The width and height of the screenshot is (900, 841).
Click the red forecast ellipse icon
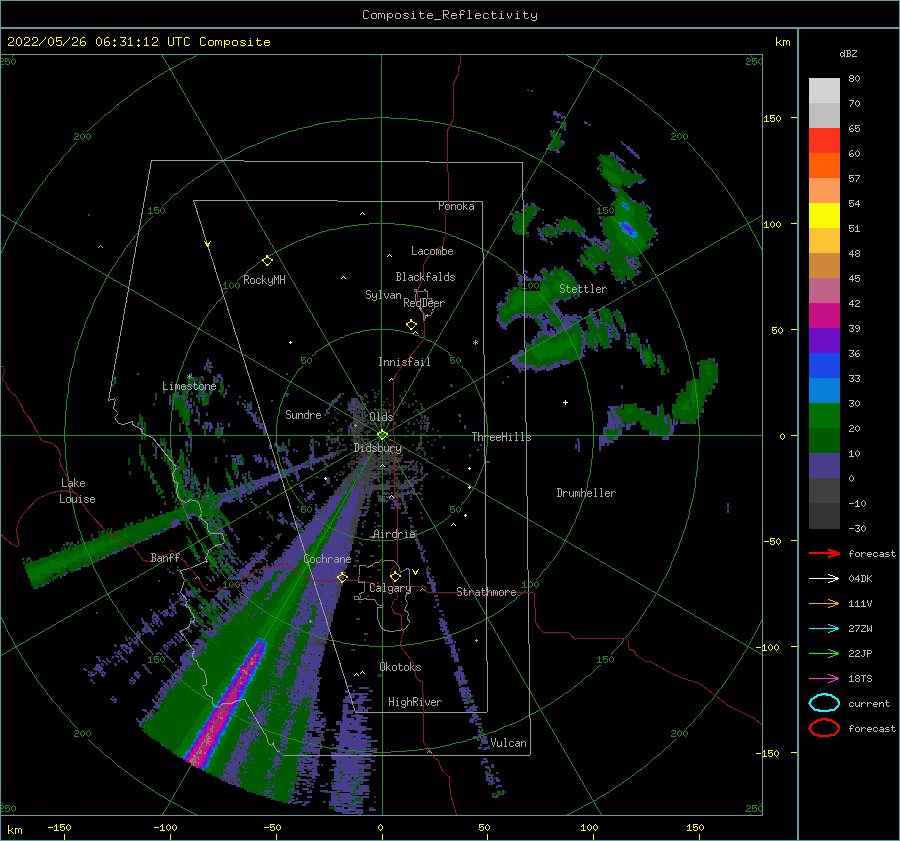pyautogui.click(x=824, y=728)
